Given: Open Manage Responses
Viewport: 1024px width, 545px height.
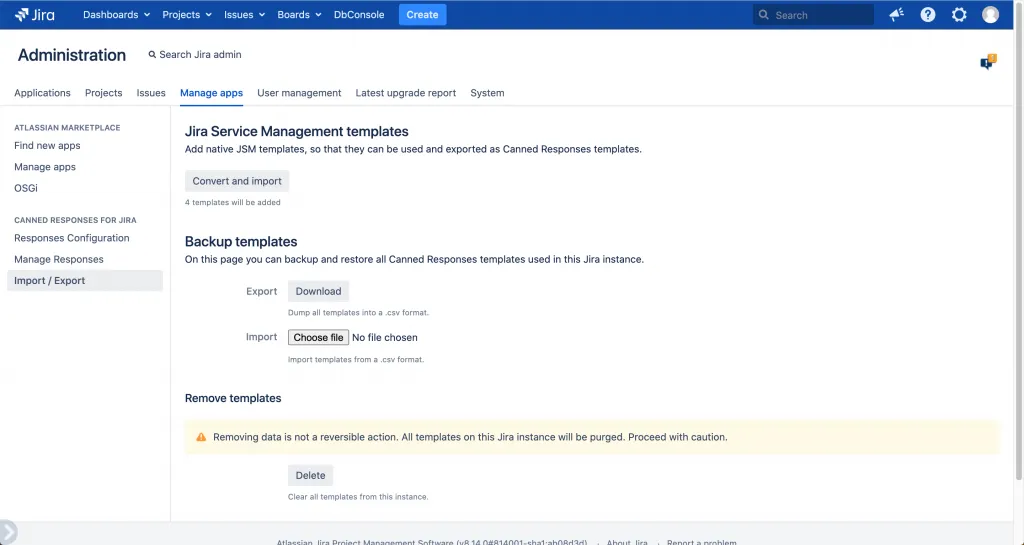Looking at the screenshot, I should coord(59,259).
